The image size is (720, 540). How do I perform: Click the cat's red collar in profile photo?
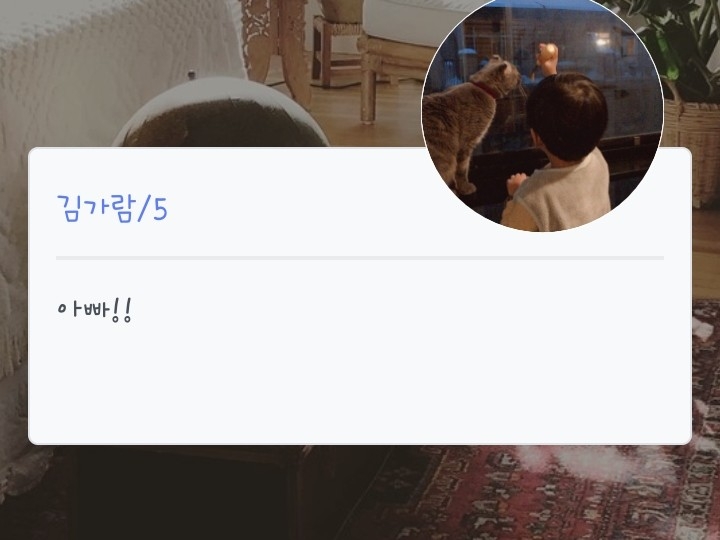click(486, 90)
